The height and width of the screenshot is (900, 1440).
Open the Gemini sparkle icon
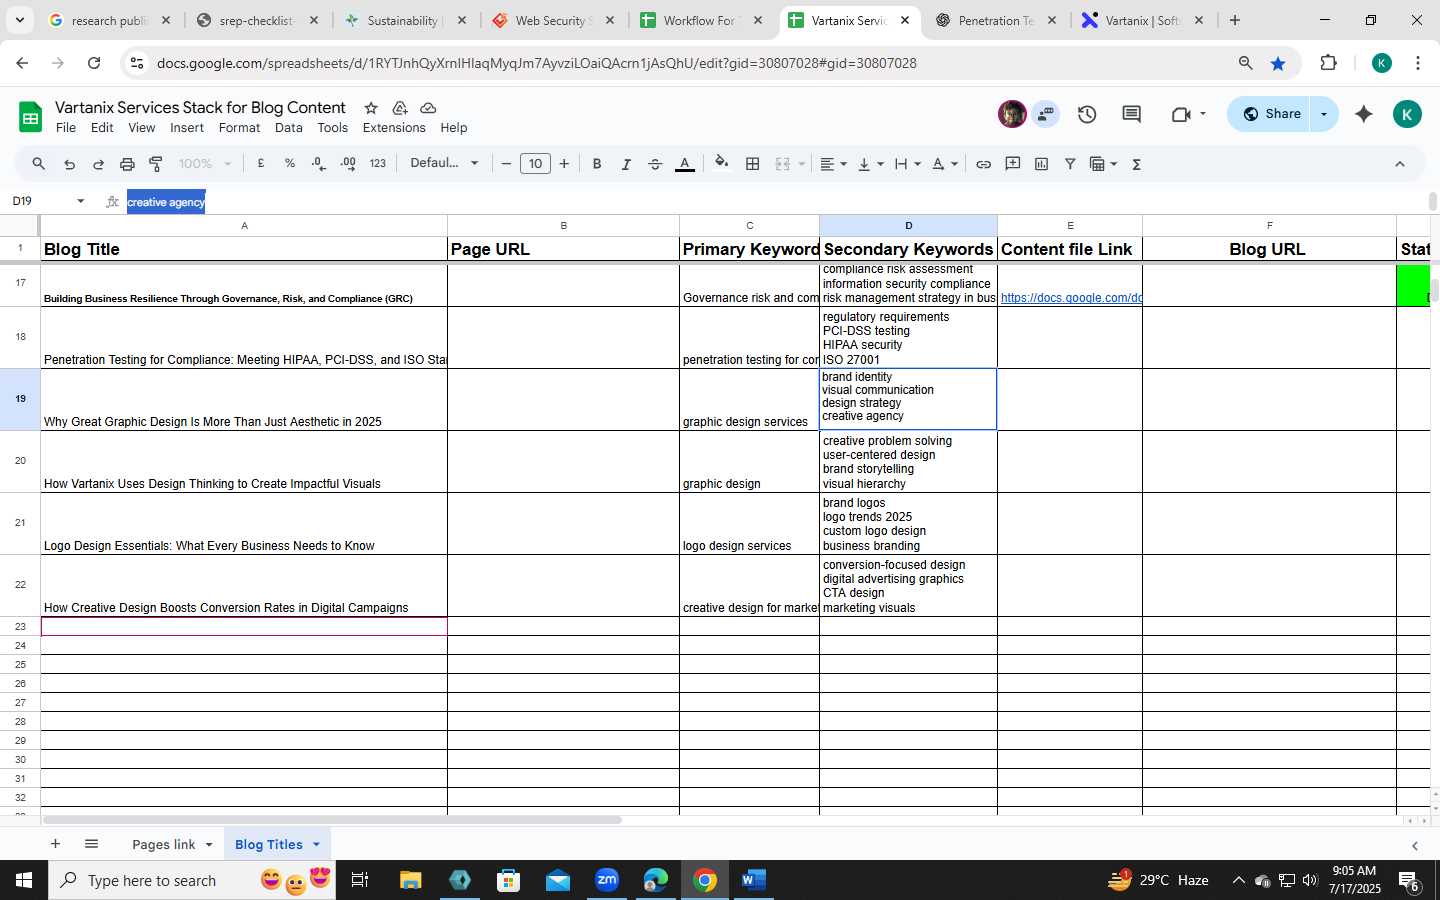(x=1363, y=114)
